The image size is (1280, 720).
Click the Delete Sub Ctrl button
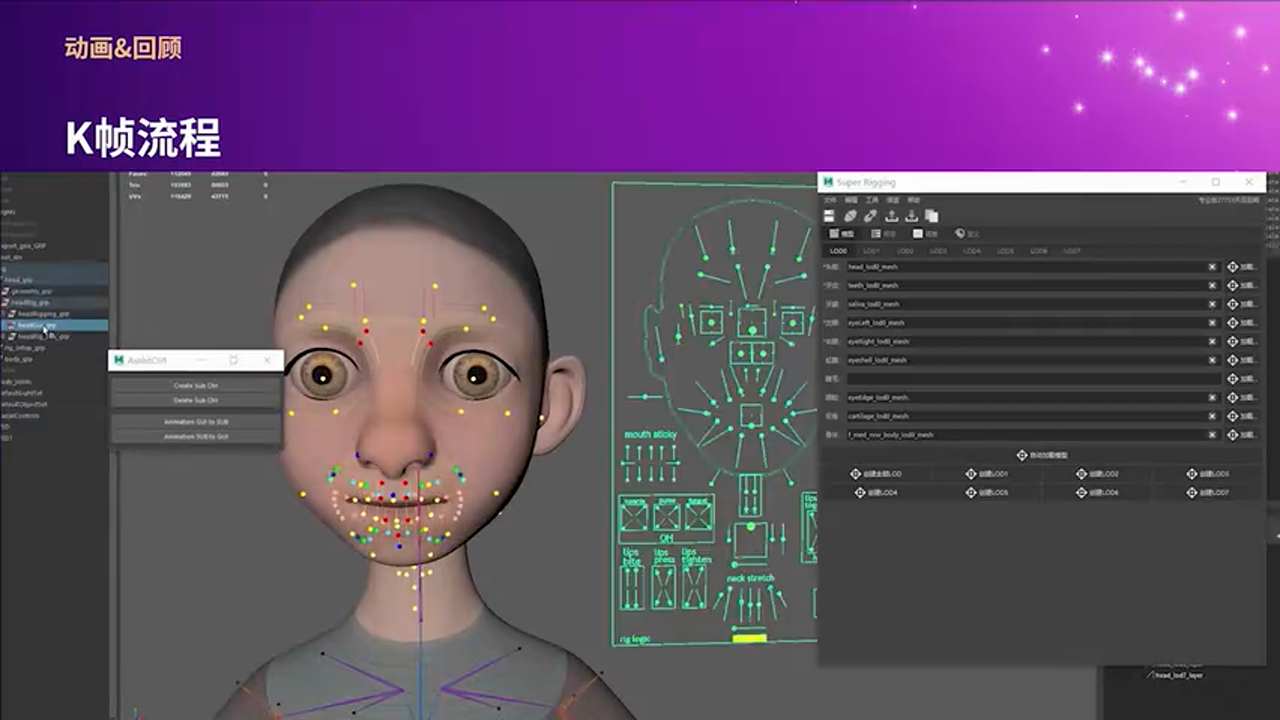coord(197,399)
